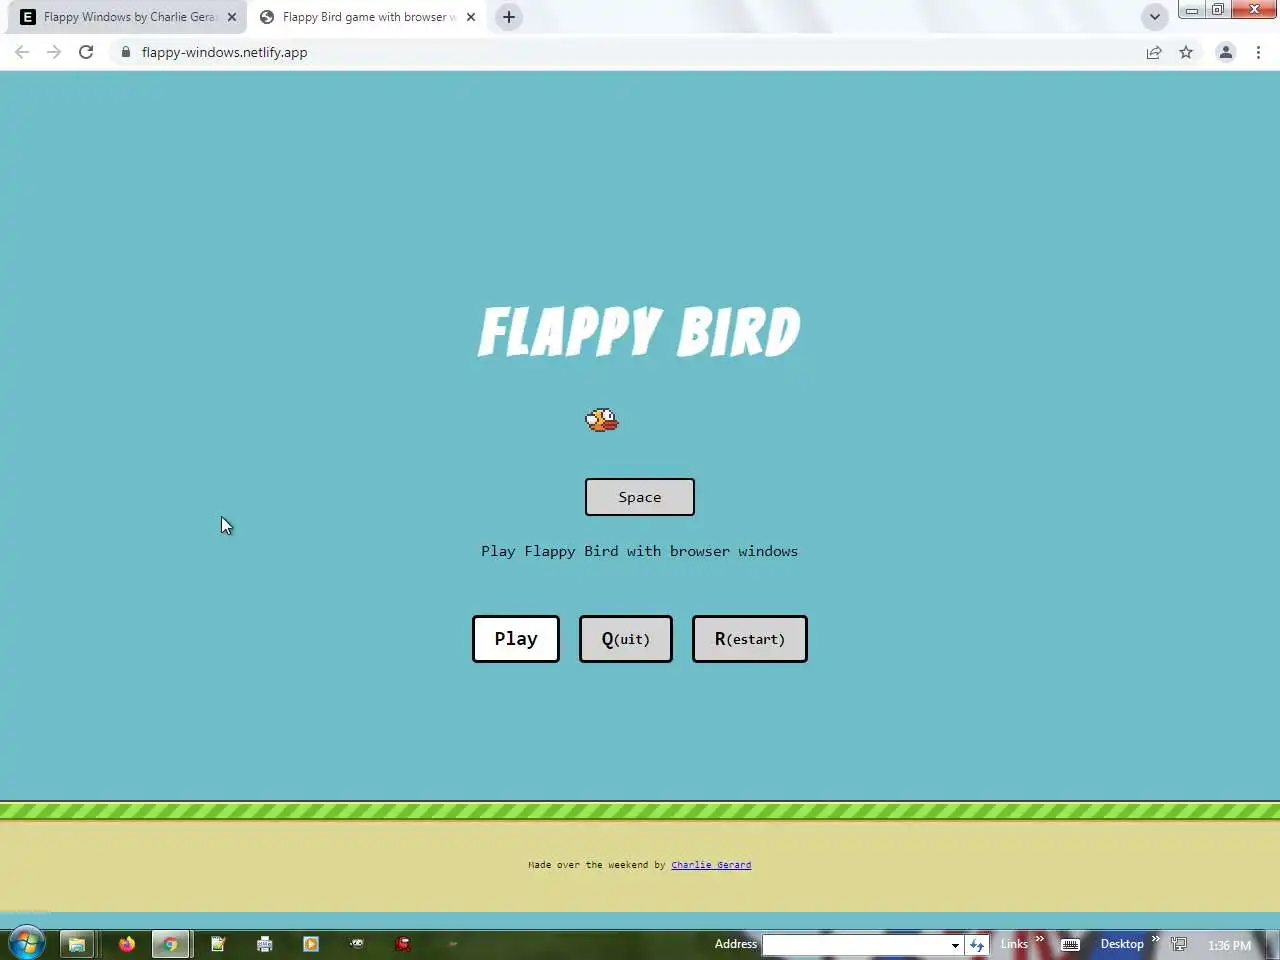
Task: Click the Chrome taskbar button
Action: pyautogui.click(x=171, y=943)
